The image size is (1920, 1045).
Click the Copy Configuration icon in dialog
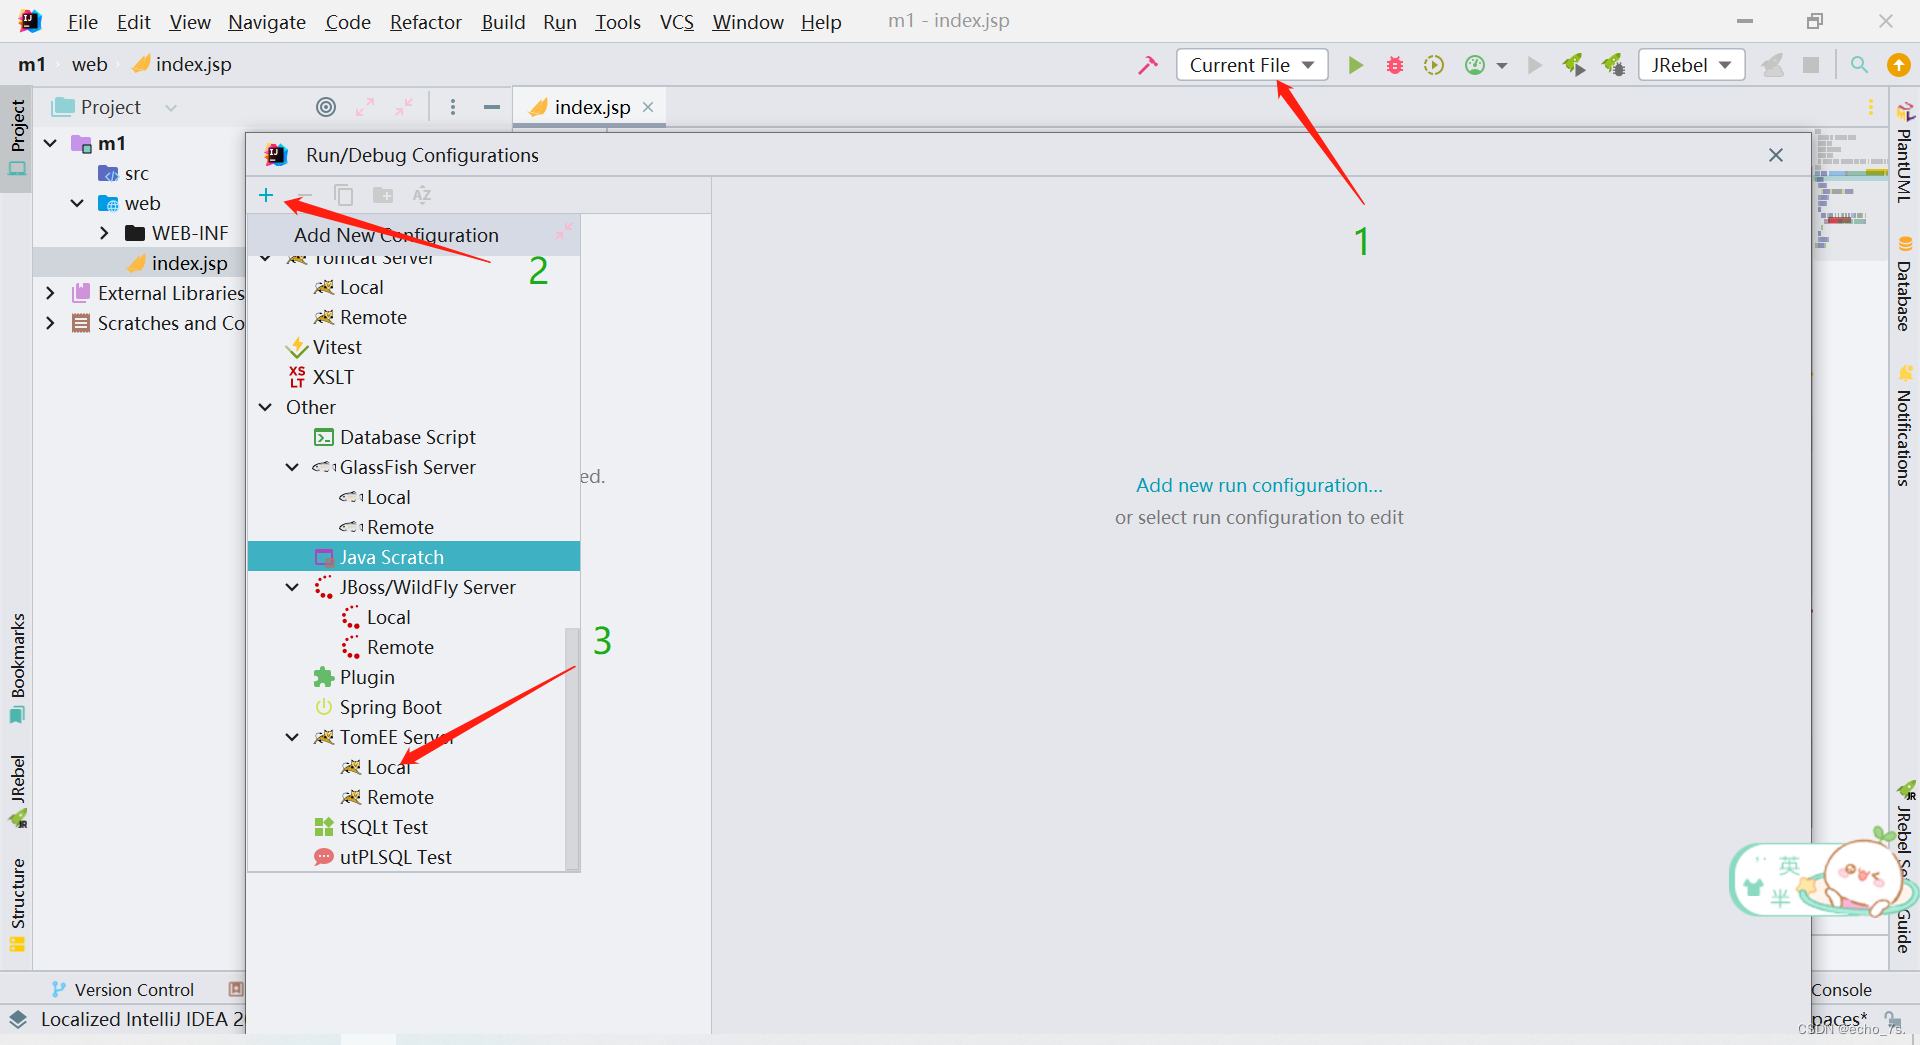pos(344,195)
